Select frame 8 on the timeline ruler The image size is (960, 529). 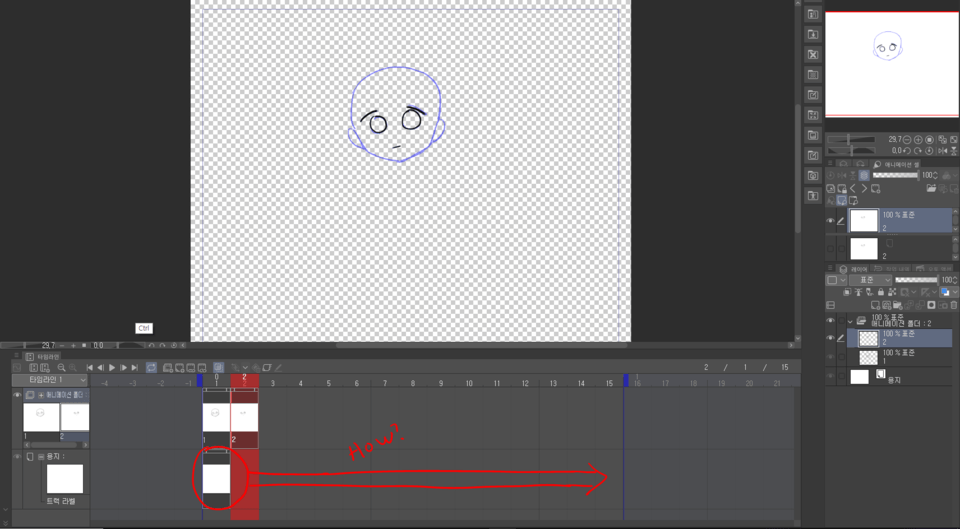[412, 383]
